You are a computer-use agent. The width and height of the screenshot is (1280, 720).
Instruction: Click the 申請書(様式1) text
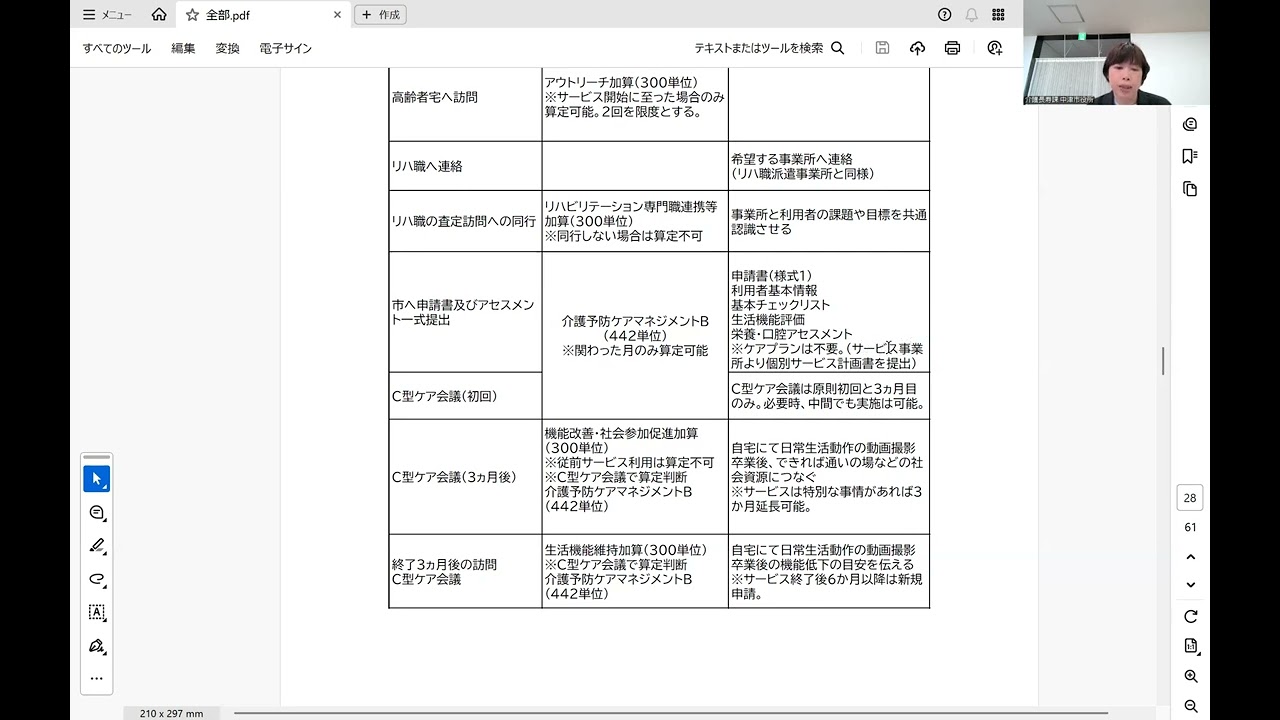click(772, 276)
